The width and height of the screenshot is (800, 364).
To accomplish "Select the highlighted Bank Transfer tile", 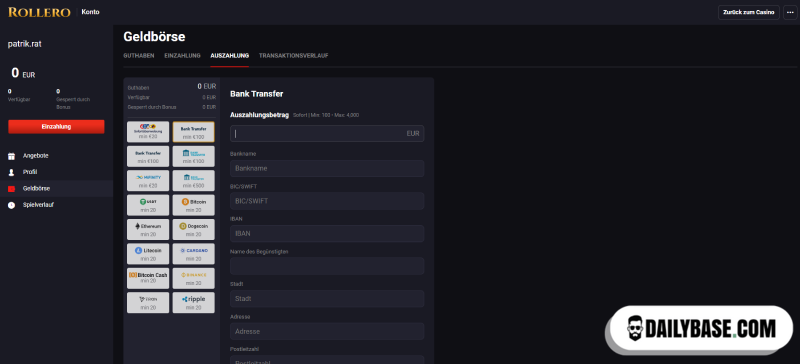I will point(193,132).
